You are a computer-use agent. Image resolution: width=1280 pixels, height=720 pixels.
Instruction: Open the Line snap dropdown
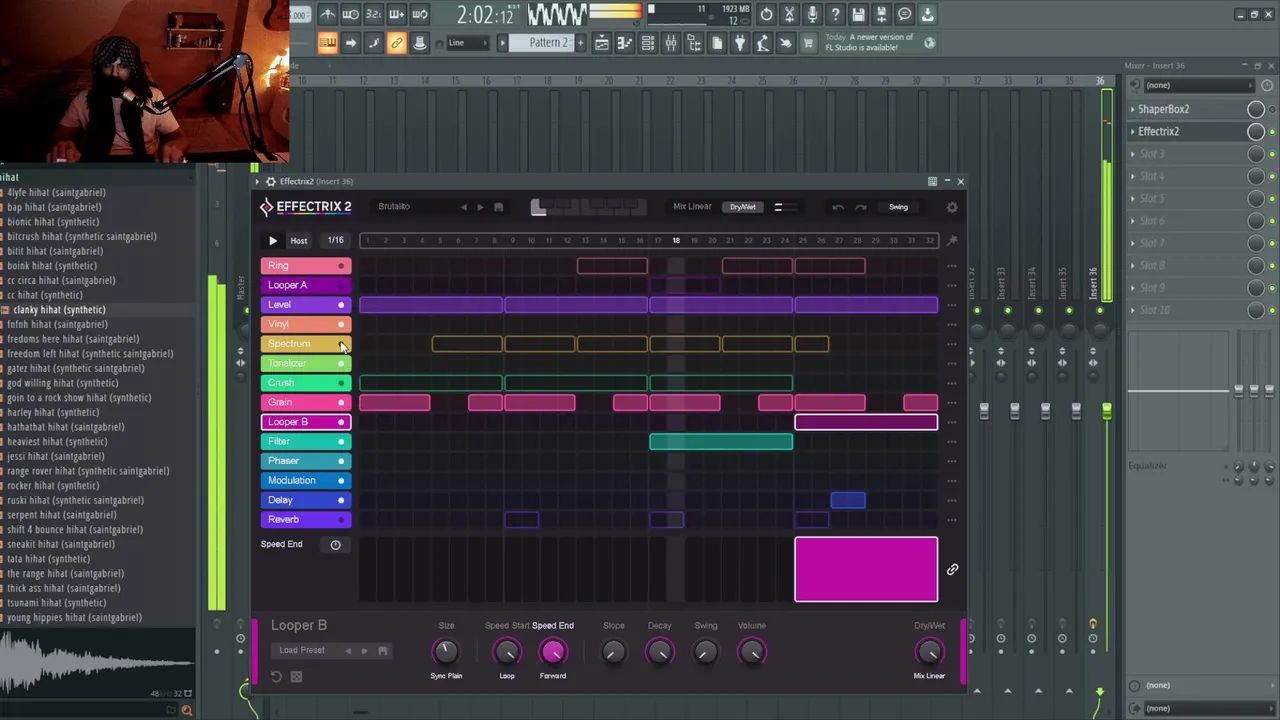click(x=466, y=43)
